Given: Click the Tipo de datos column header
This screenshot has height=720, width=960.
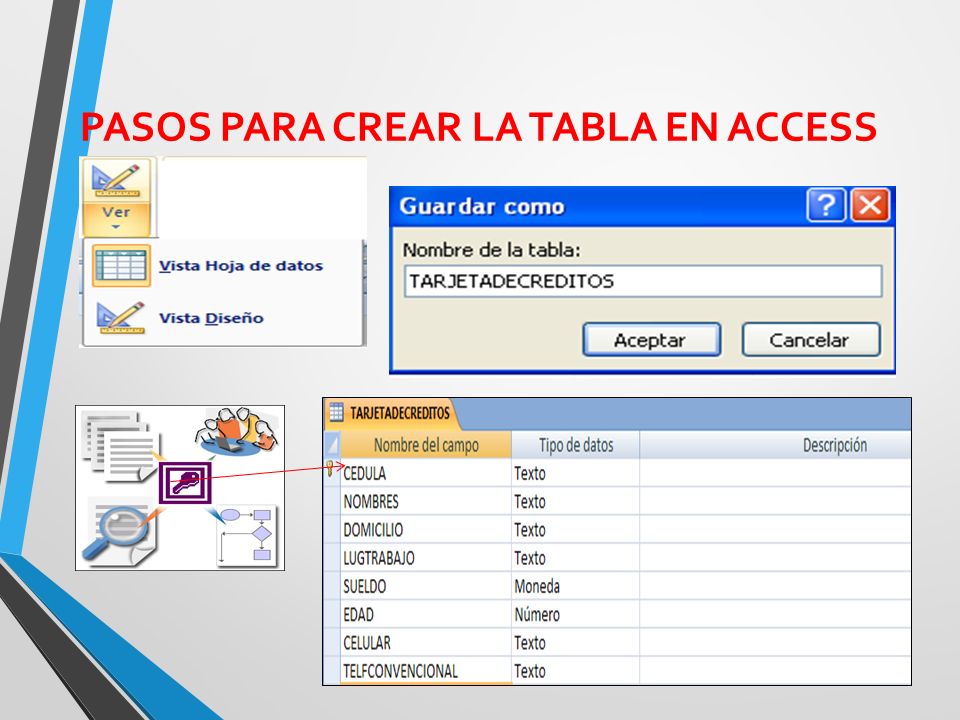Looking at the screenshot, I should [576, 445].
